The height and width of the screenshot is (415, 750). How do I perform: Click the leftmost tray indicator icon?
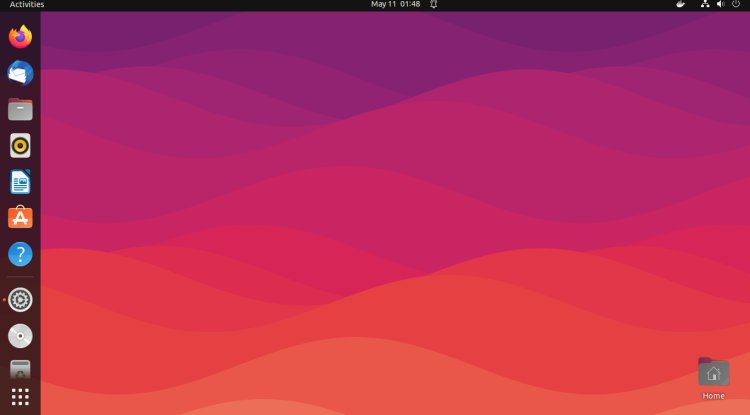pyautogui.click(x=681, y=5)
